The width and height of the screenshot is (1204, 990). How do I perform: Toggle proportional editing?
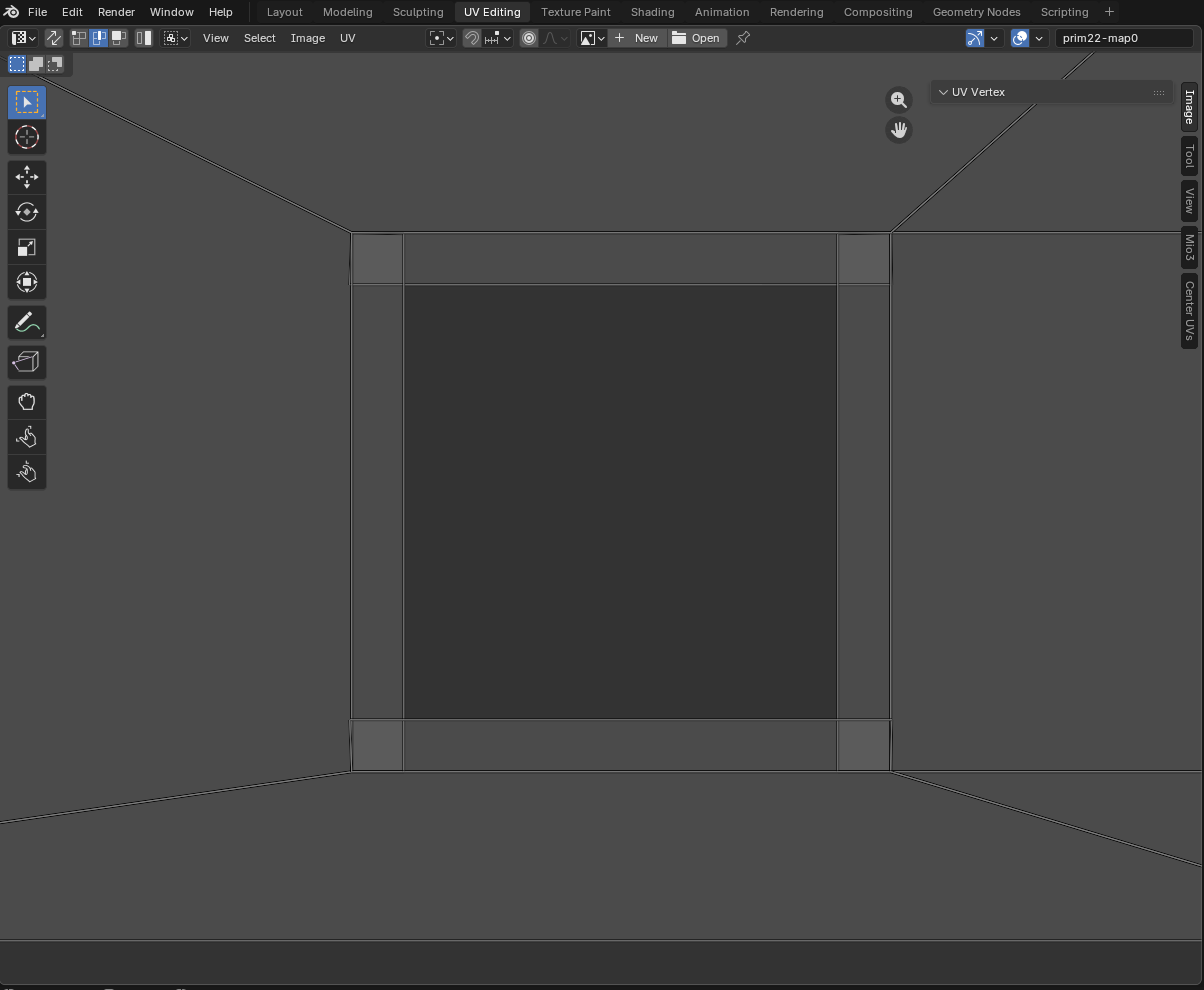[x=529, y=38]
